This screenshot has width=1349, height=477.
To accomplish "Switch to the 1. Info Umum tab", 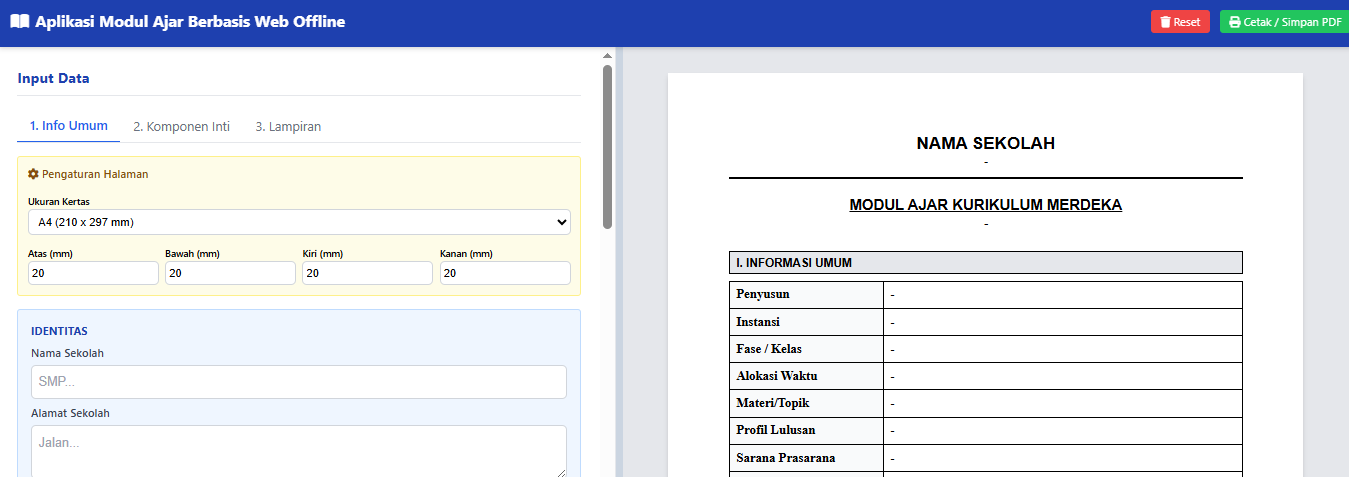I will click(x=69, y=126).
